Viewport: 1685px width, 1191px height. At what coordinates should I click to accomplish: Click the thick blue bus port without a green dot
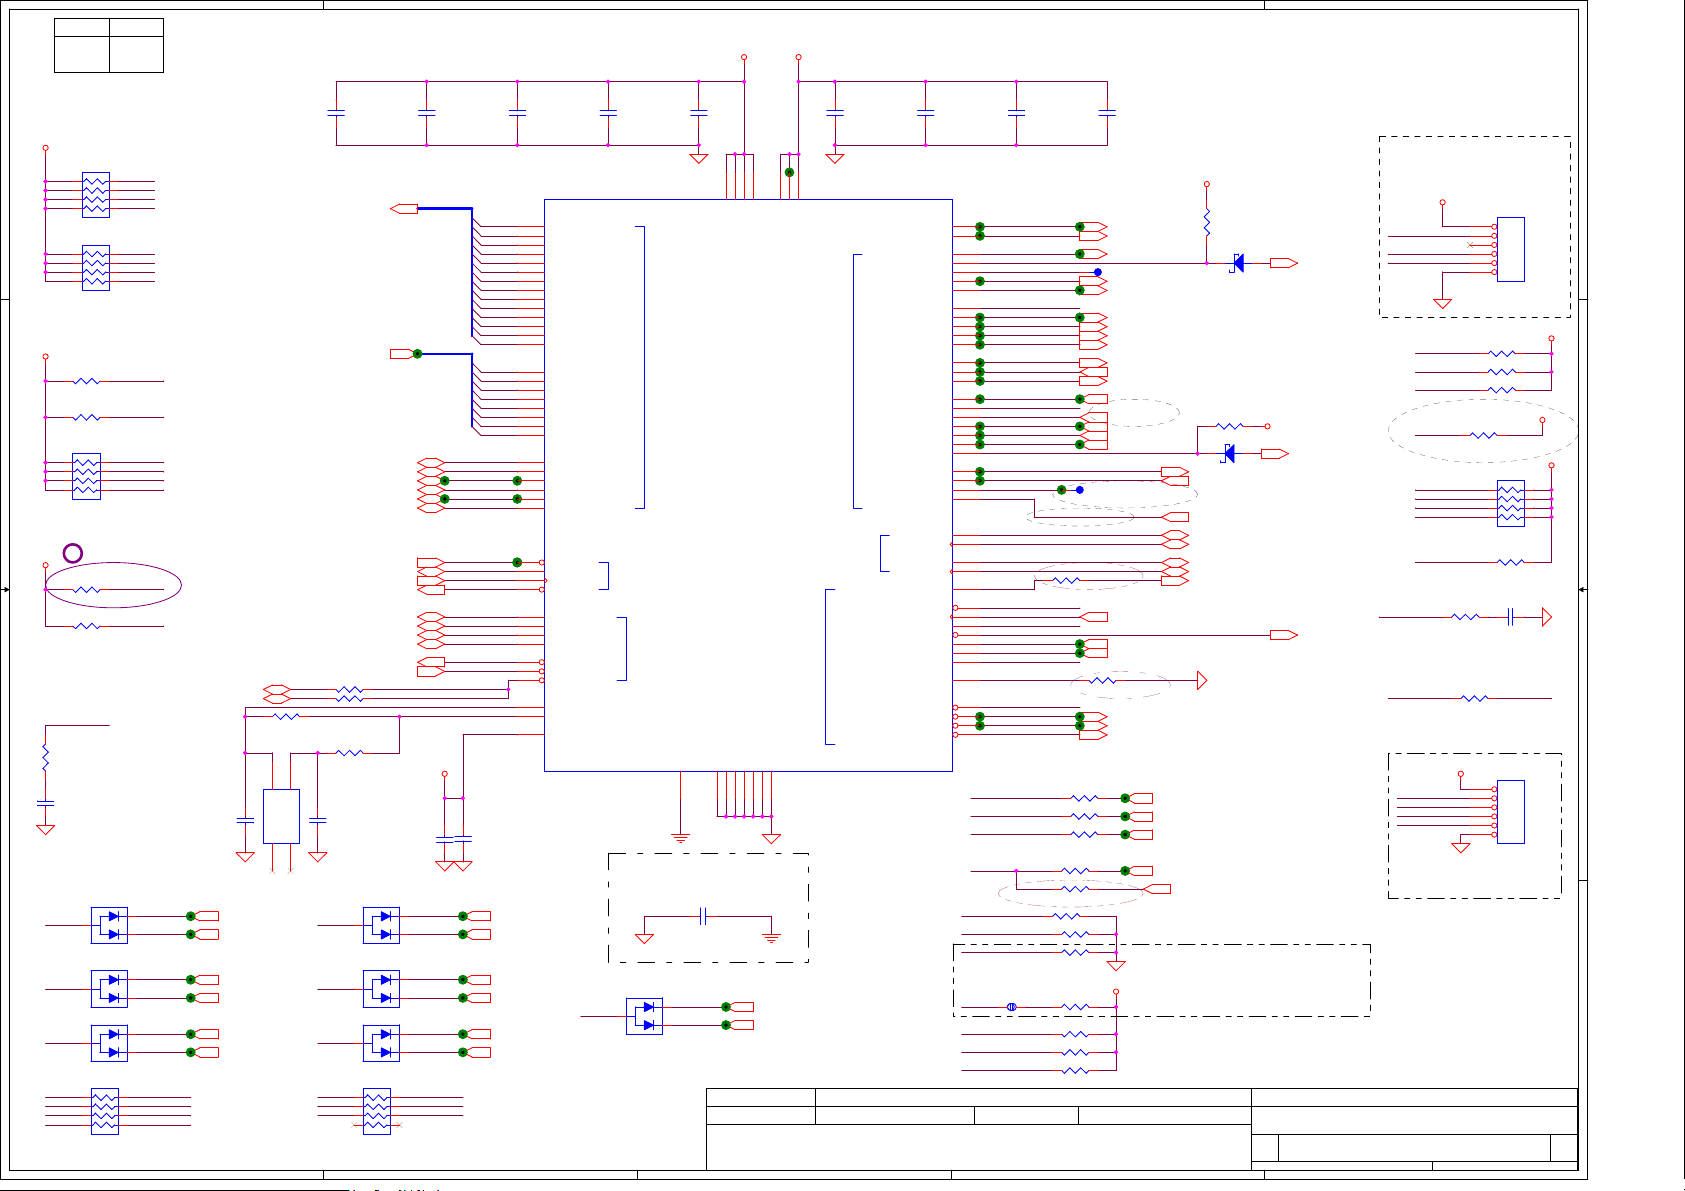click(x=404, y=208)
